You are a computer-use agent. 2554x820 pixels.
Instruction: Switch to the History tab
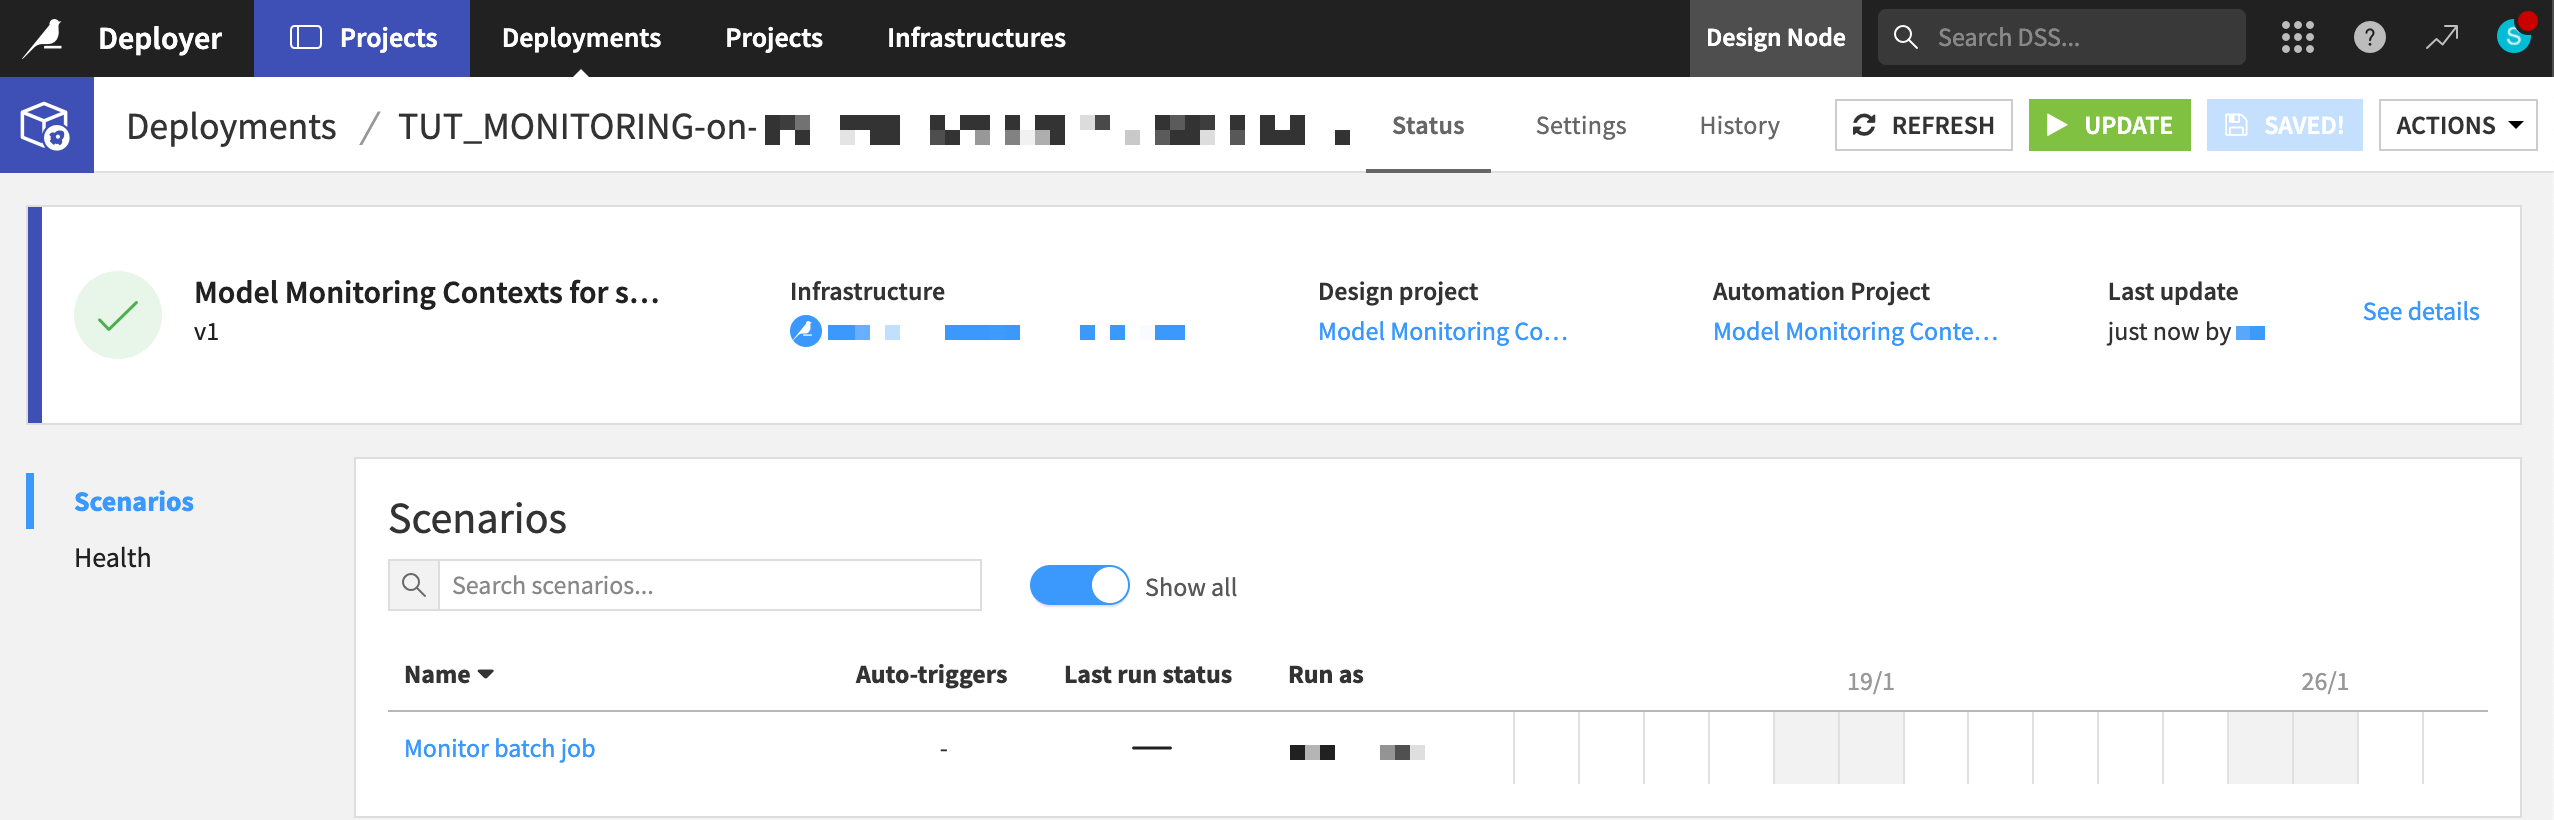point(1739,126)
